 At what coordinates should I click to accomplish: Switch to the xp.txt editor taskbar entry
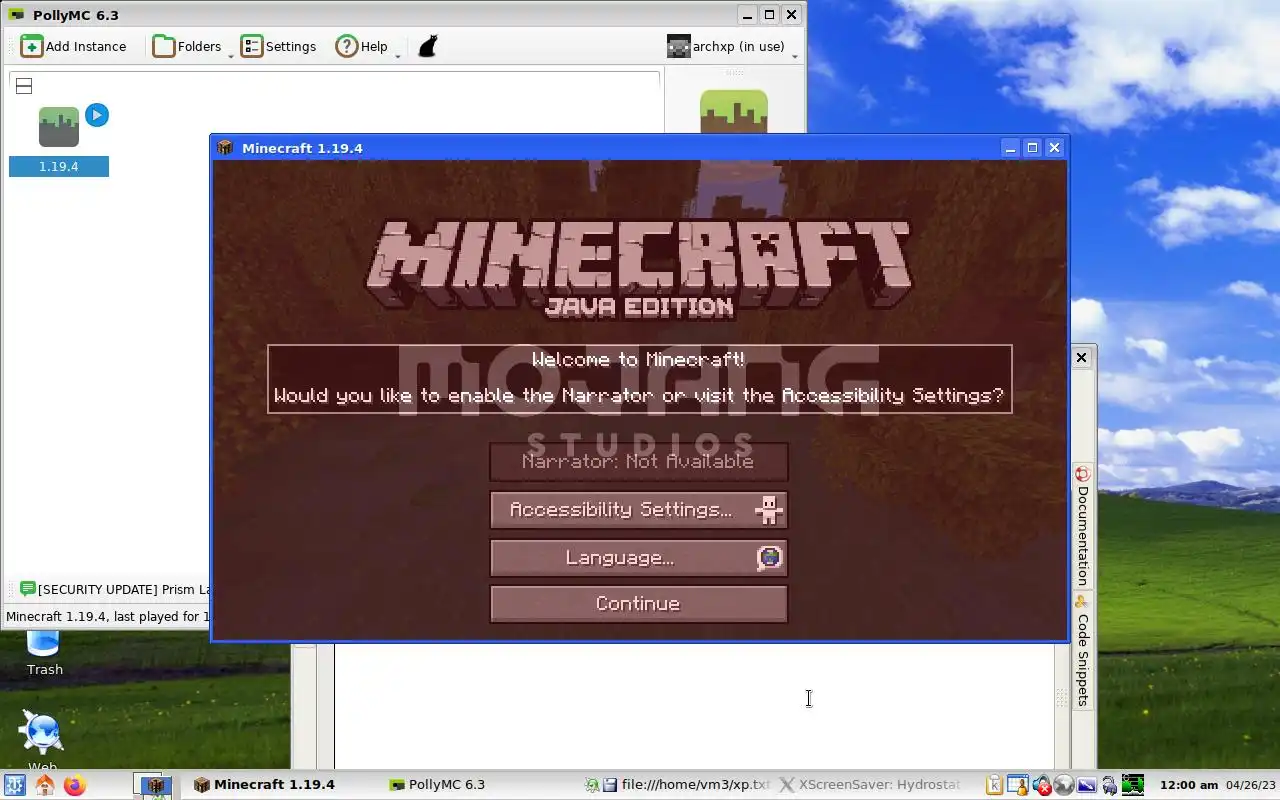click(x=678, y=785)
